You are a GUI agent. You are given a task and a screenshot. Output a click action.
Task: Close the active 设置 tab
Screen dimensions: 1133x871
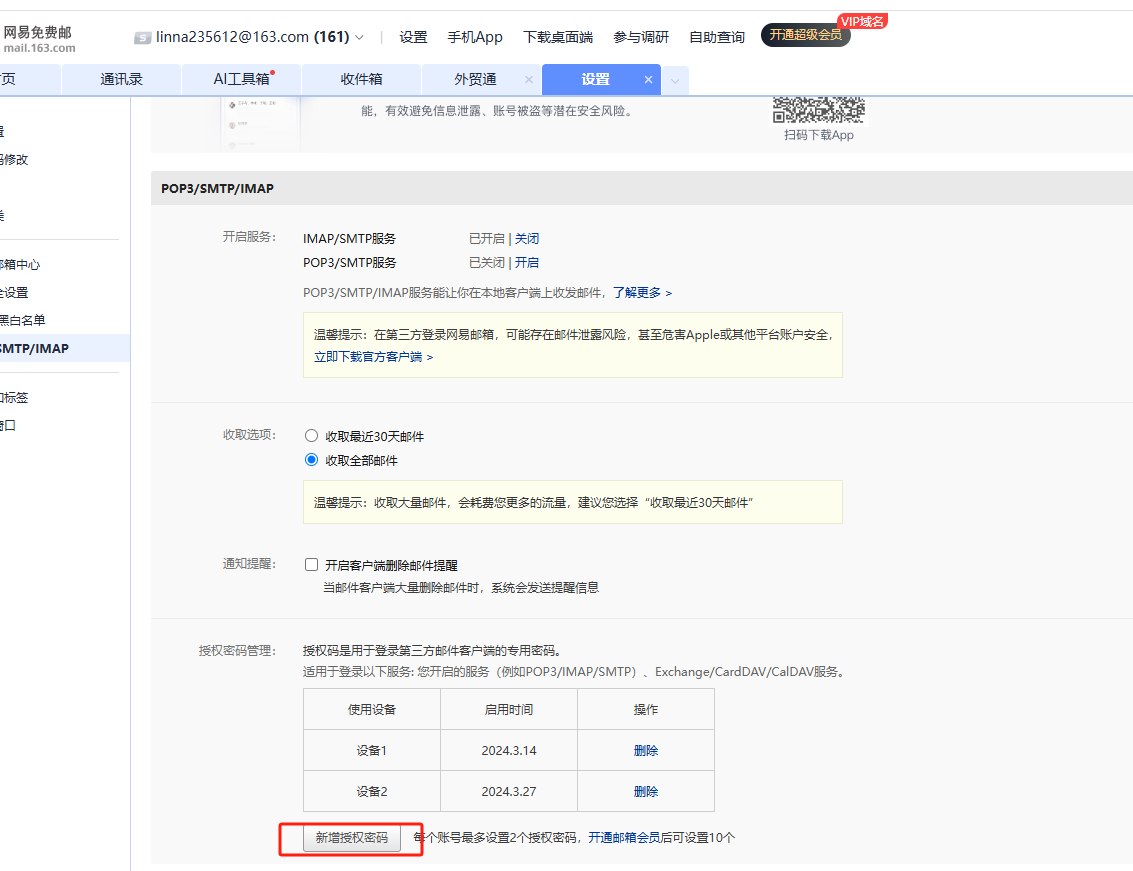648,80
